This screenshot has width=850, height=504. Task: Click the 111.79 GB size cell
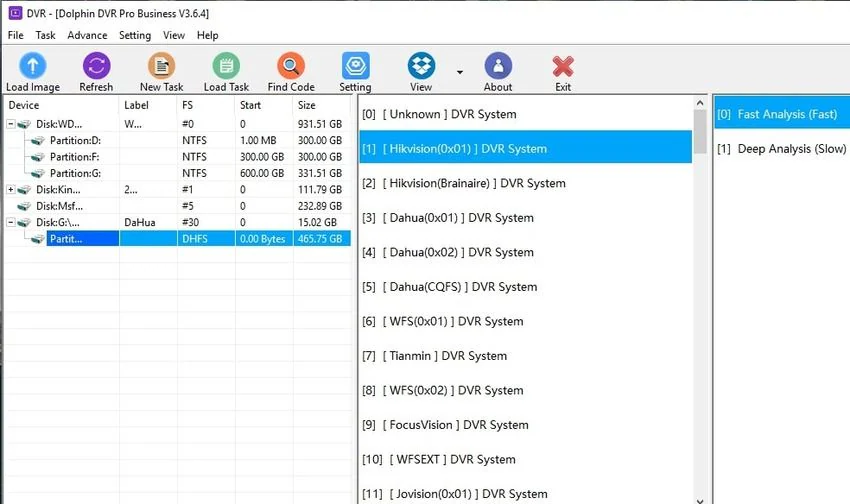320,190
